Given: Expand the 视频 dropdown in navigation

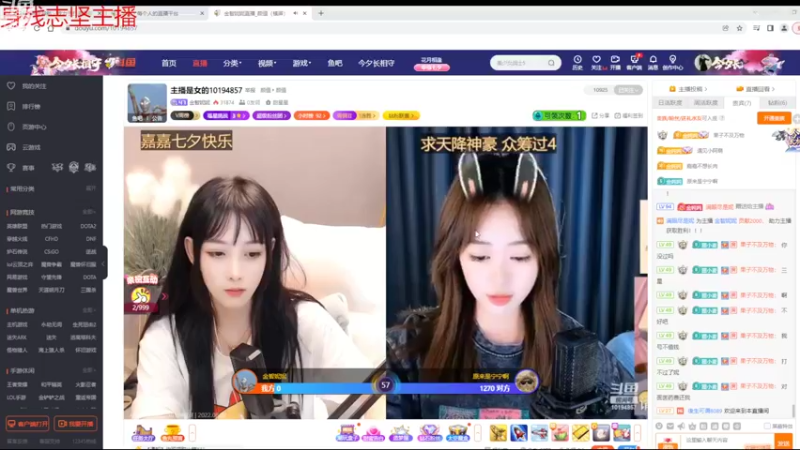Looking at the screenshot, I should pos(266,63).
